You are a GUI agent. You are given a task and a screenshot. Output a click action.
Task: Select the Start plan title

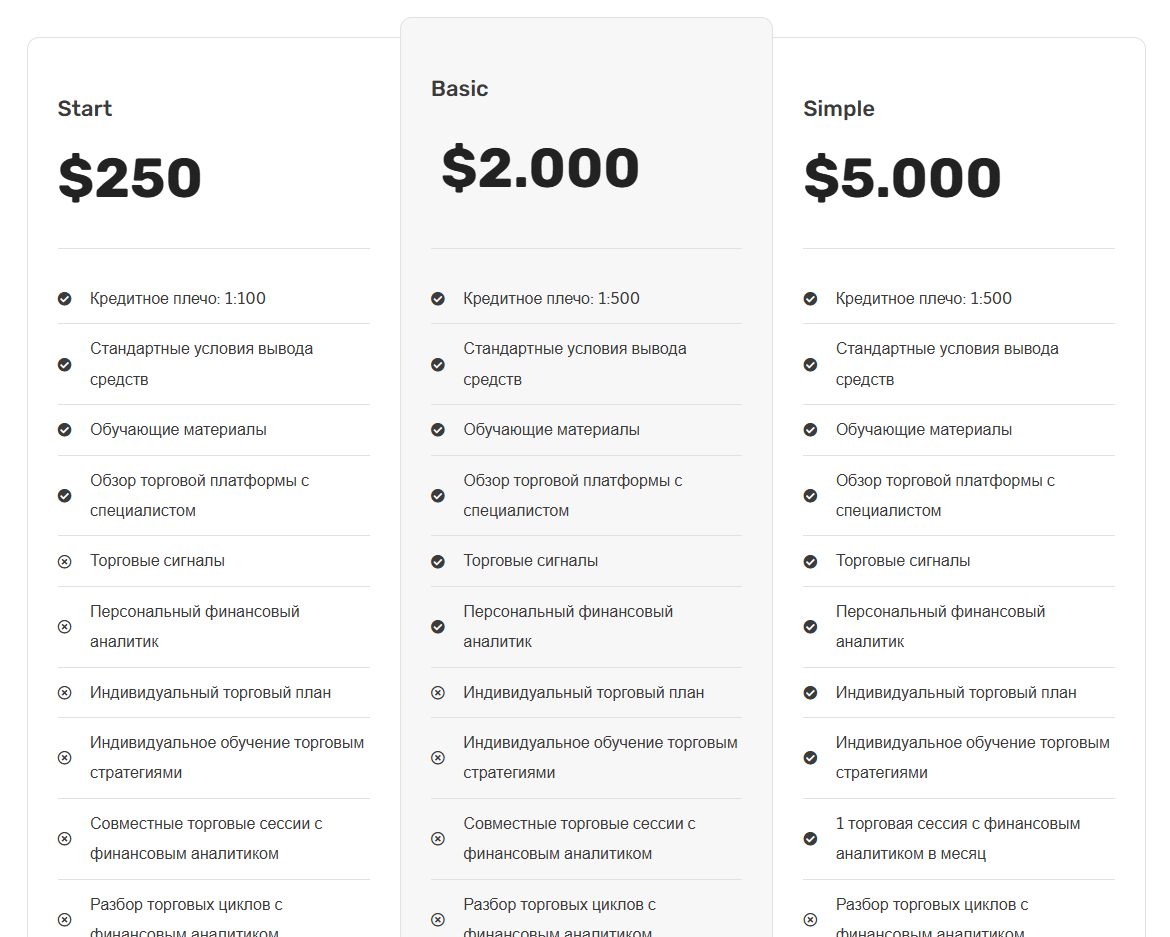85,109
